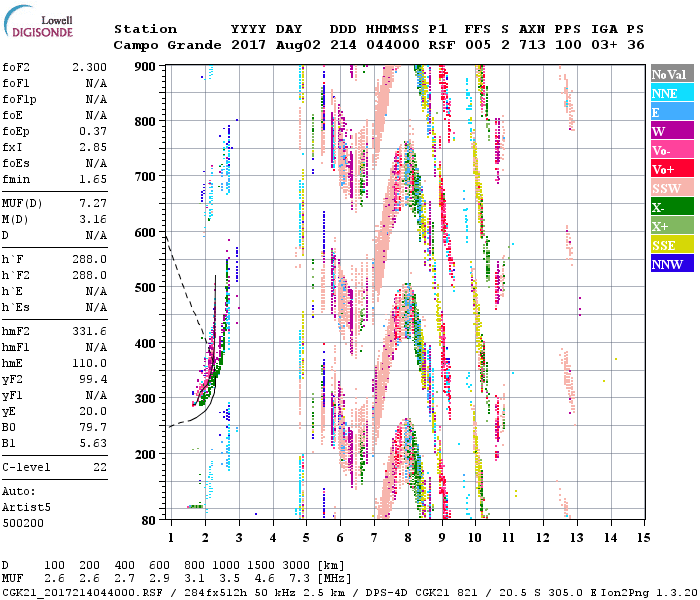Click the 900 tick on height axis
The height and width of the screenshot is (600, 700).
click(x=146, y=66)
